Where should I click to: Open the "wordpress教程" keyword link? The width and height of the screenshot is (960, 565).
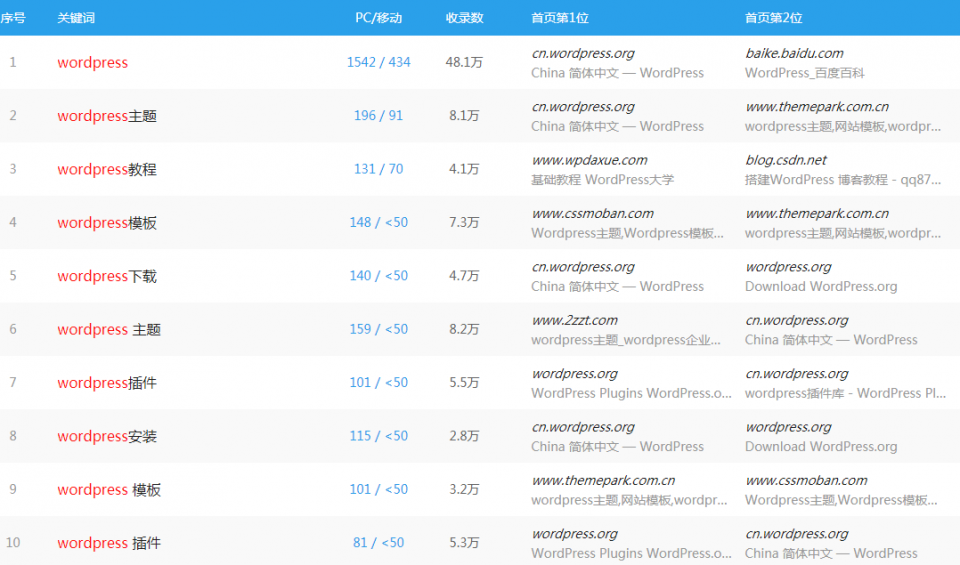(107, 170)
